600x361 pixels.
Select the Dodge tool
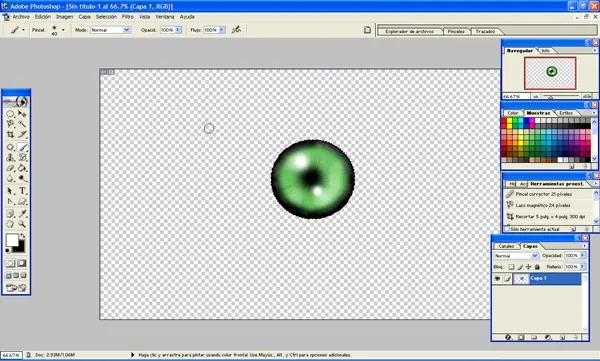22,178
